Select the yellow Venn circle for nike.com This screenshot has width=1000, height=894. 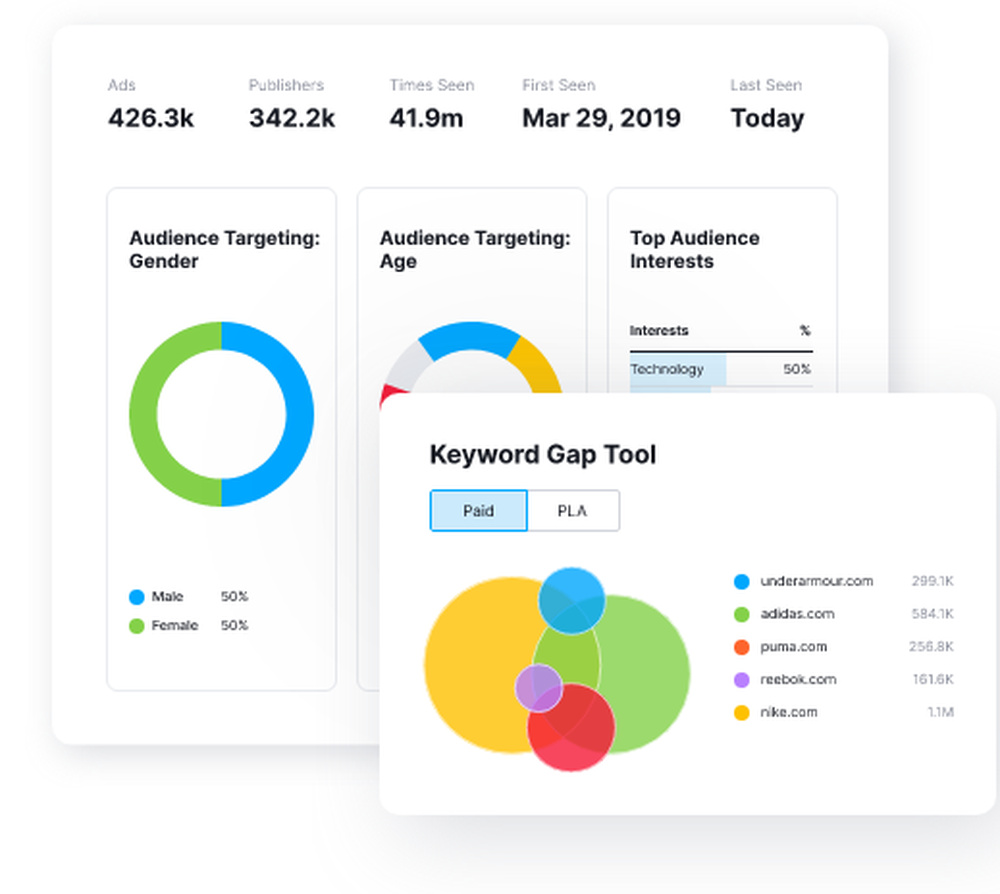pyautogui.click(x=480, y=660)
